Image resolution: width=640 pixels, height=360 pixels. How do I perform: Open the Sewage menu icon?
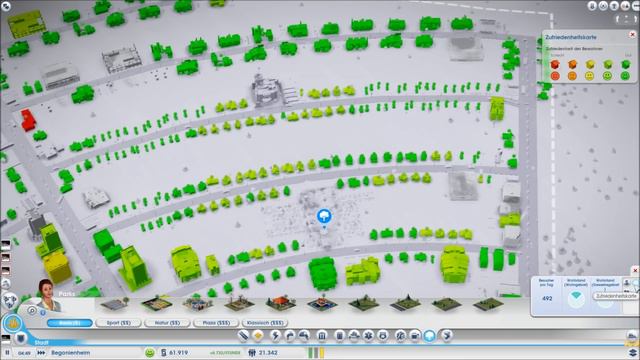pyautogui.click(x=304, y=336)
